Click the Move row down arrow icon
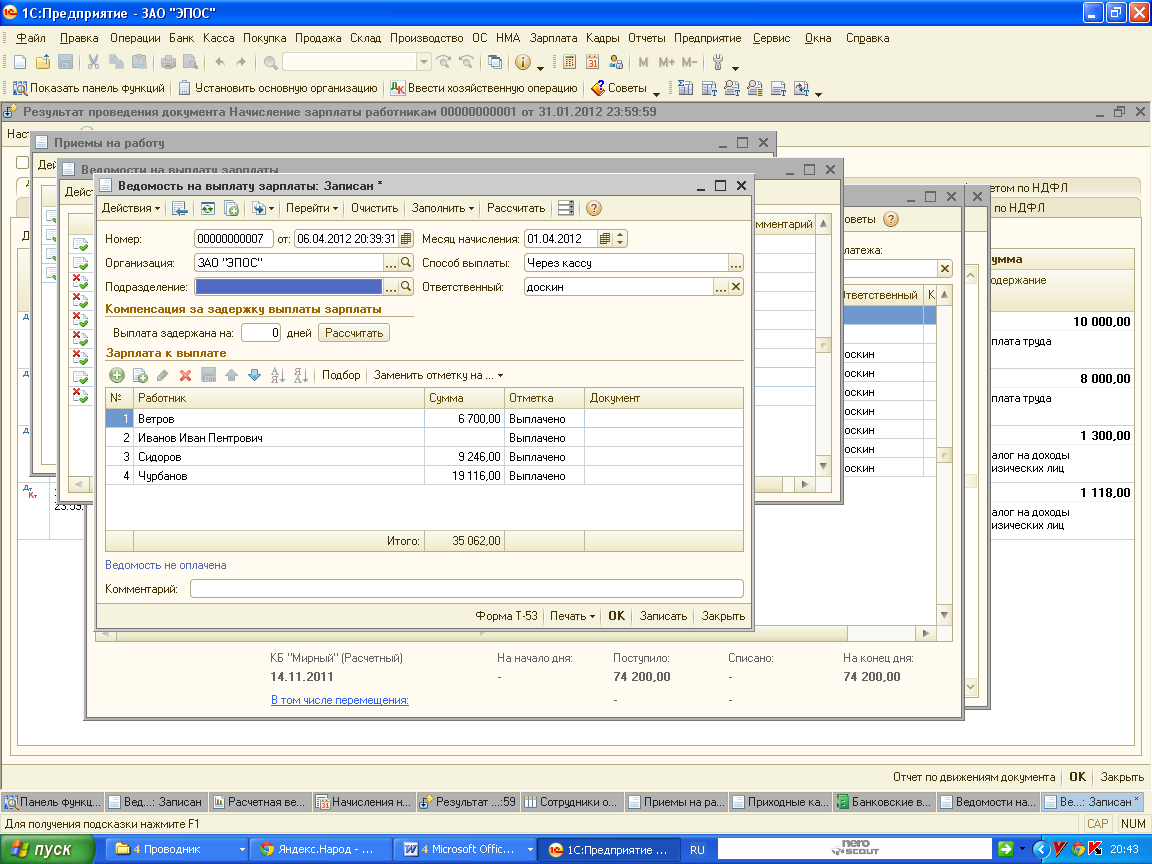This screenshot has height=864, width=1152. click(x=254, y=375)
